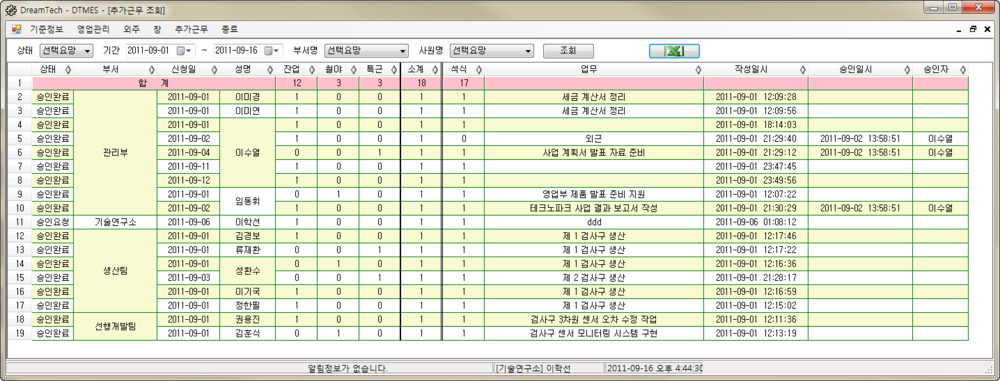Image resolution: width=1000 pixels, height=381 pixels.
Task: Click the sort diamond in 잔업 column header
Action: (312, 70)
